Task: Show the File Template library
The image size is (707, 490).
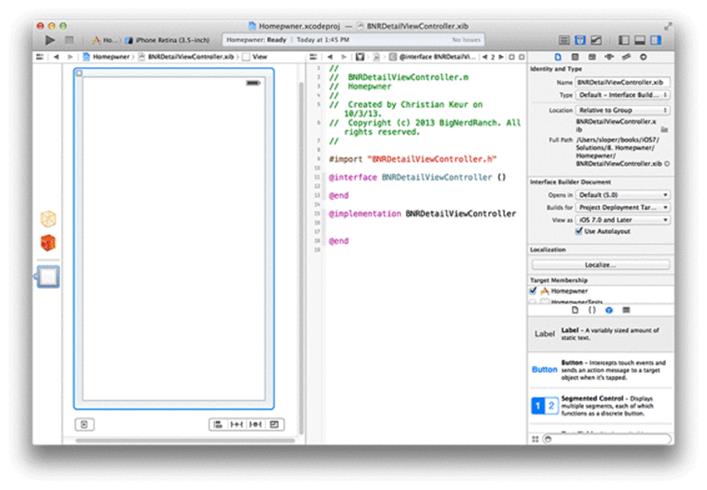Action: tap(575, 310)
